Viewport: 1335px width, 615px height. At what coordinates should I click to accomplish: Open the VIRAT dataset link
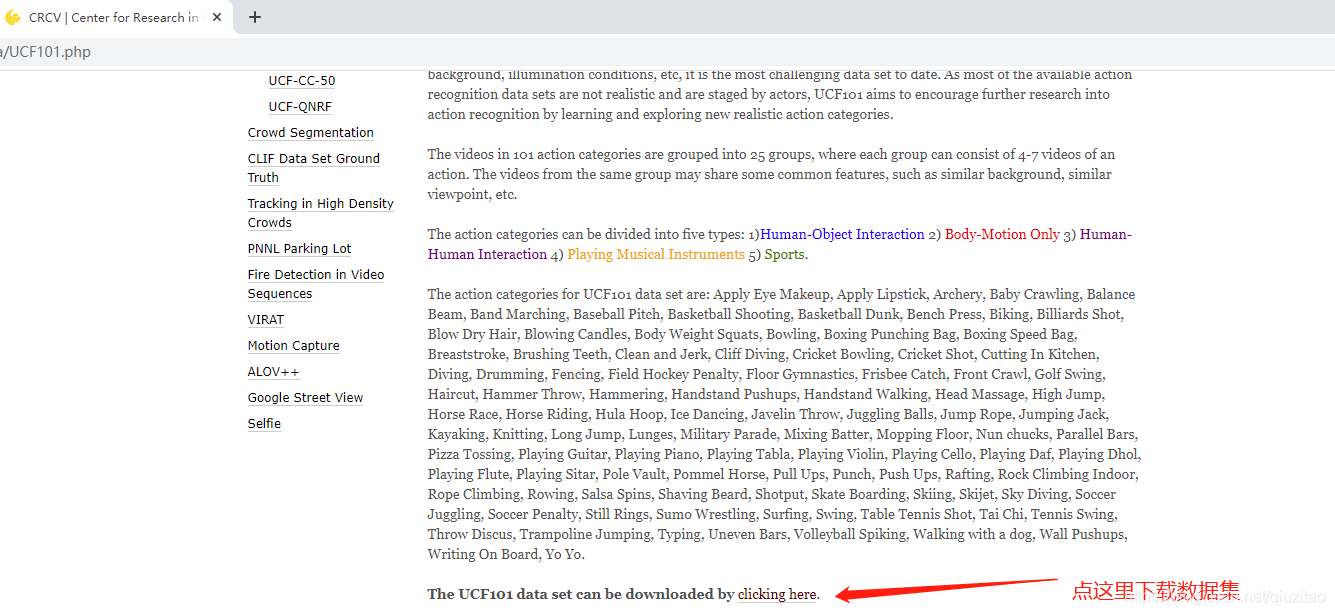[266, 320]
